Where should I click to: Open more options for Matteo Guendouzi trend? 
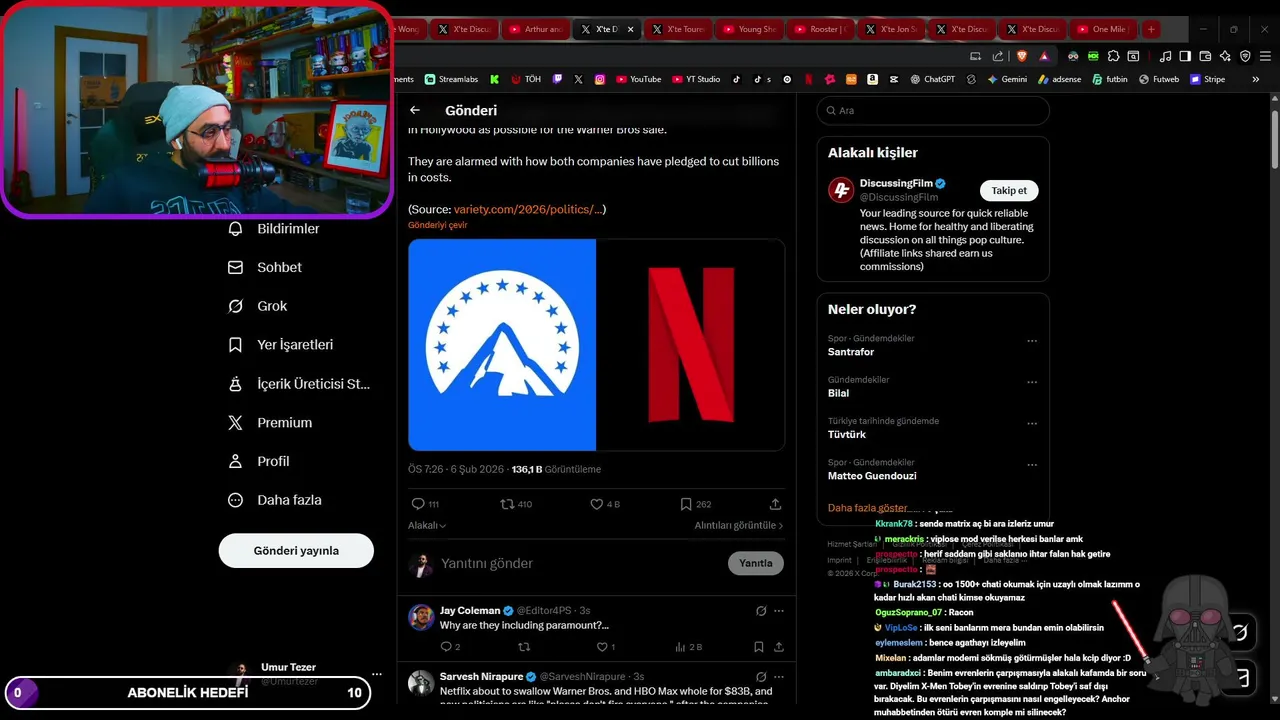[1032, 465]
